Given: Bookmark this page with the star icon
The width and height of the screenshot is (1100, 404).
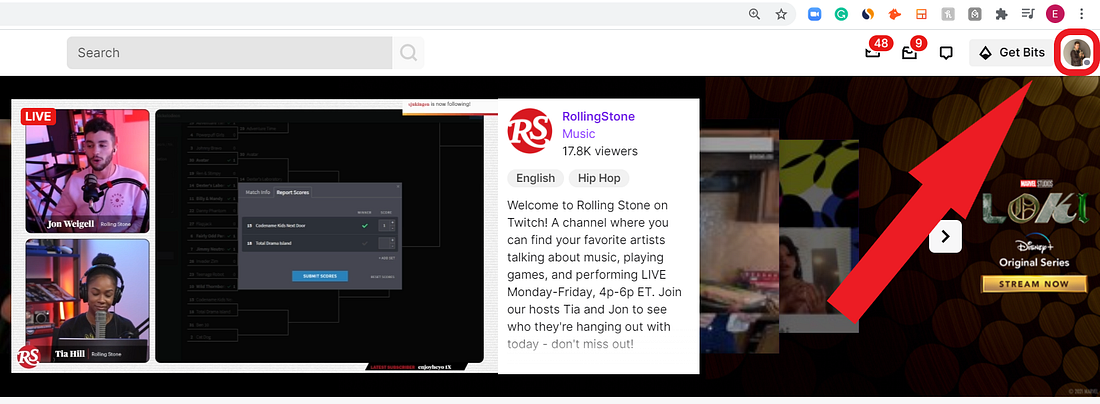Looking at the screenshot, I should coord(782,14).
